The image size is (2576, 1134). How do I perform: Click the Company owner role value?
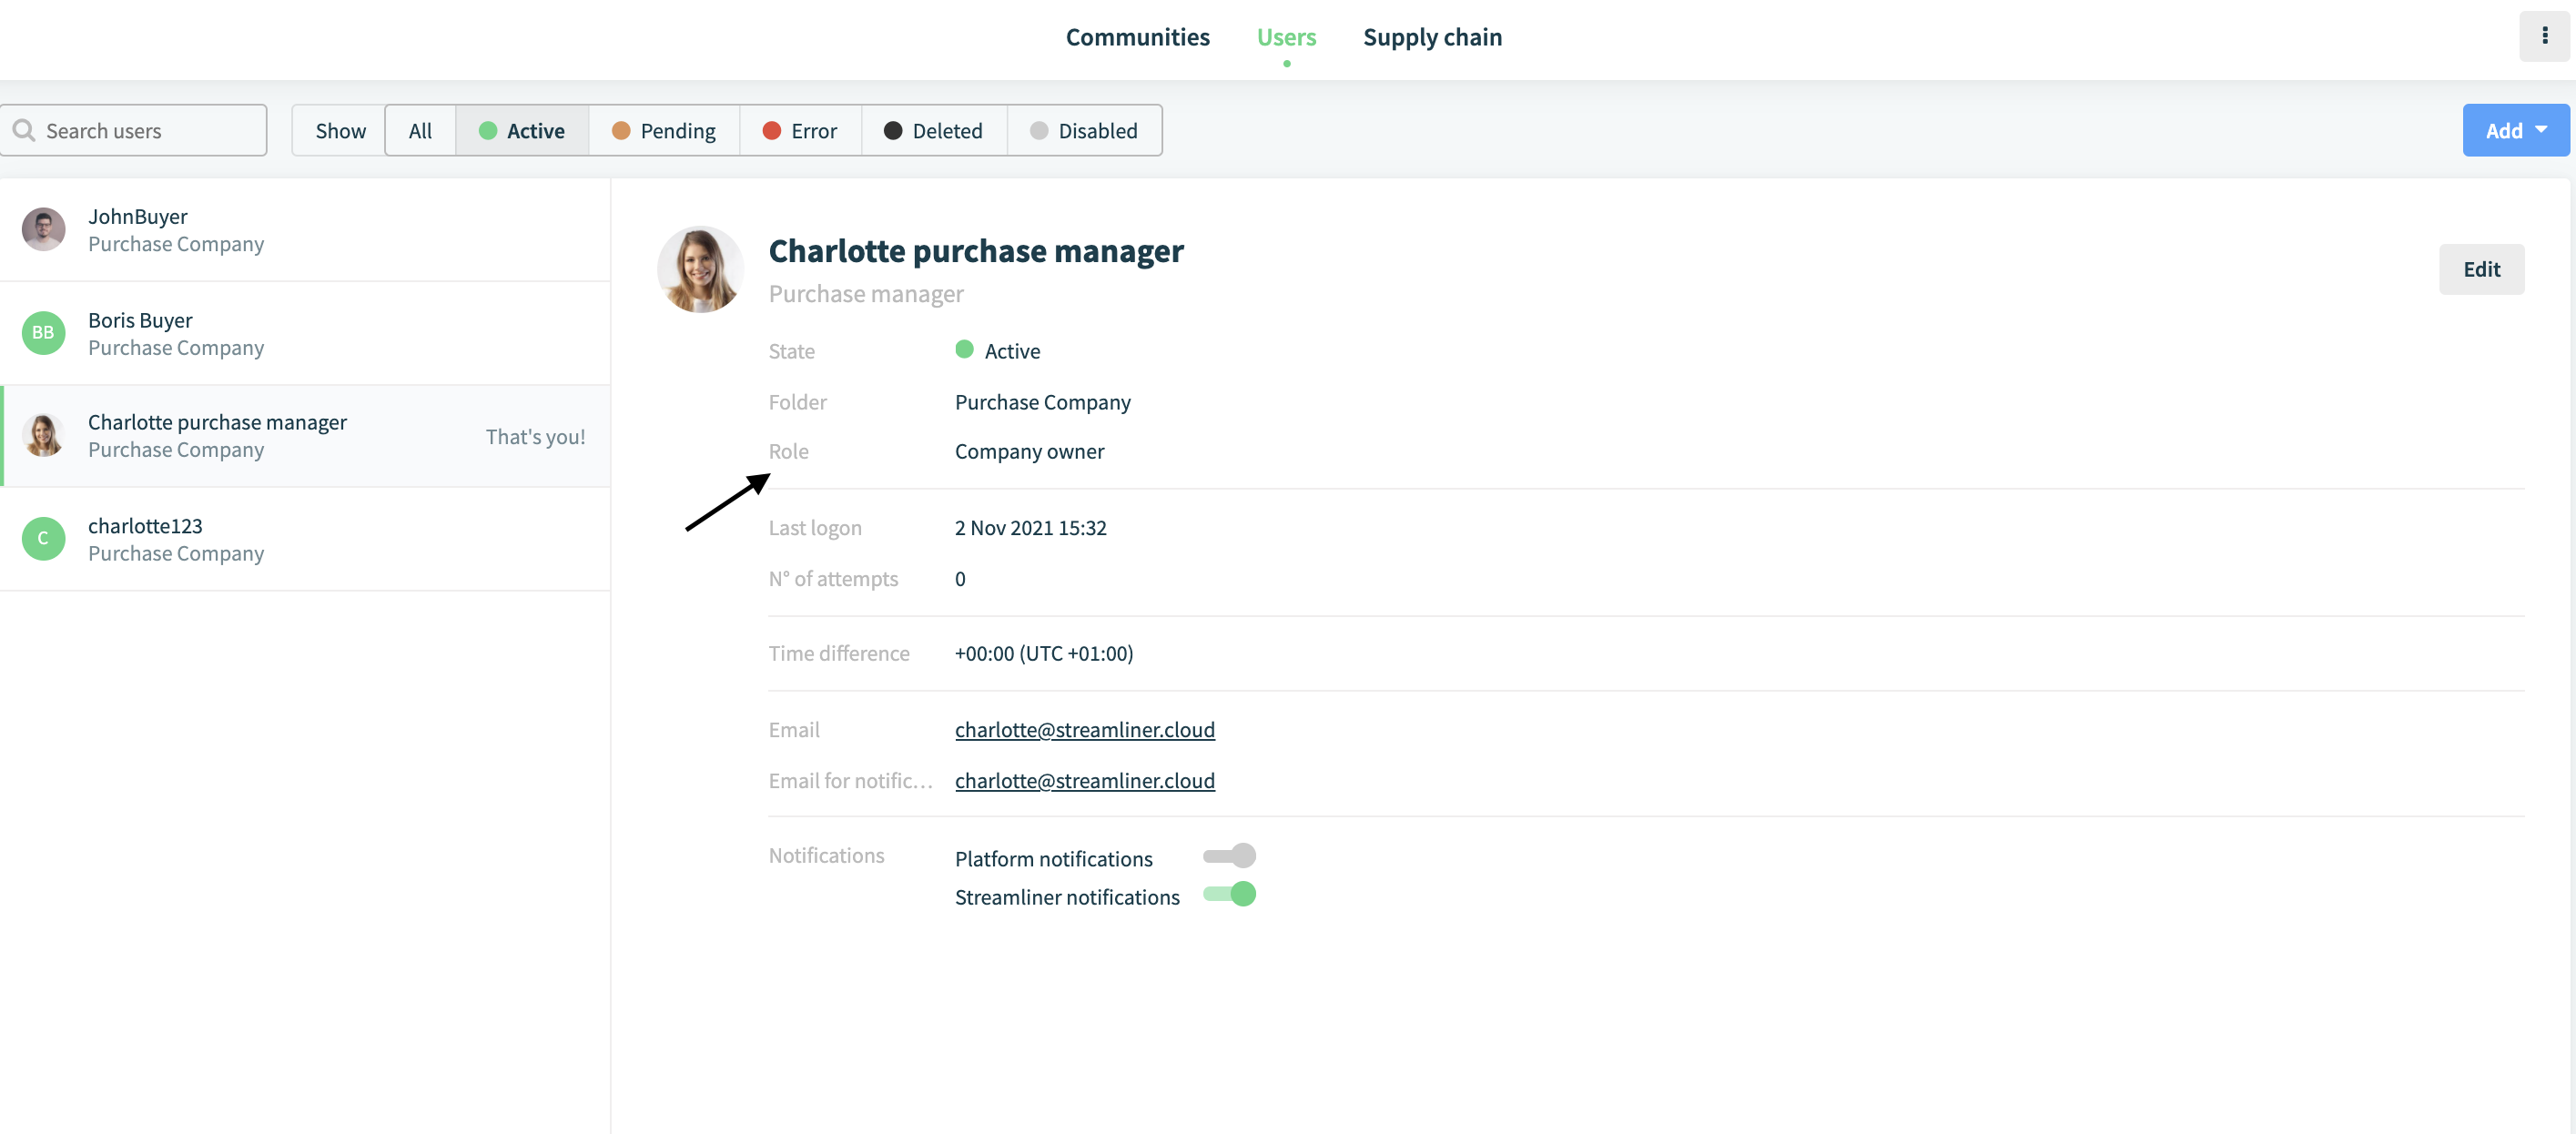pos(1029,451)
